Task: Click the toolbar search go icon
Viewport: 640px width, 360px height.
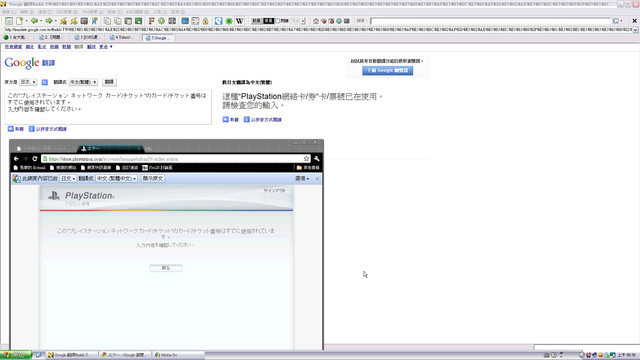Action: (616, 21)
